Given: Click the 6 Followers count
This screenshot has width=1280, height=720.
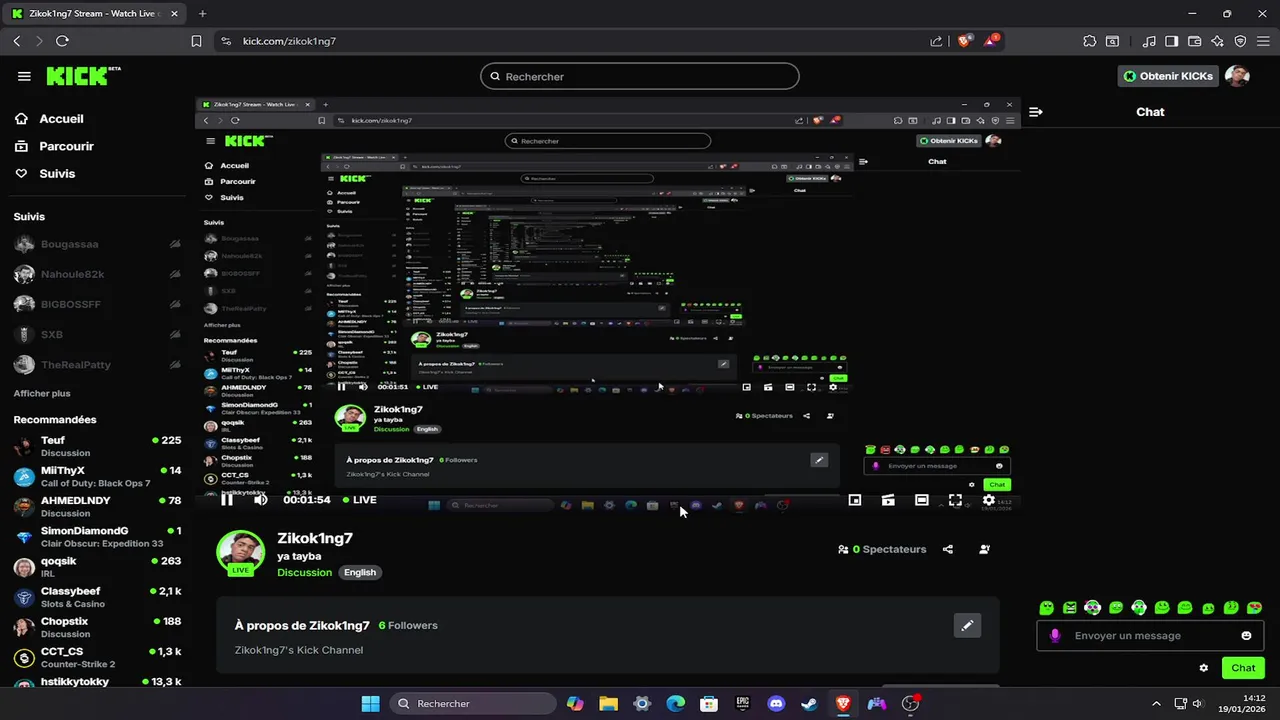Looking at the screenshot, I should pos(408,625).
